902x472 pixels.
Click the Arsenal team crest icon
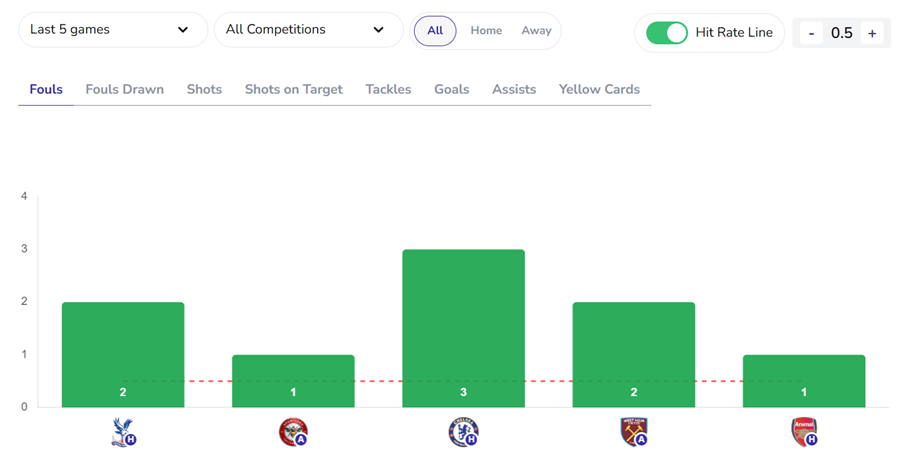click(x=804, y=431)
